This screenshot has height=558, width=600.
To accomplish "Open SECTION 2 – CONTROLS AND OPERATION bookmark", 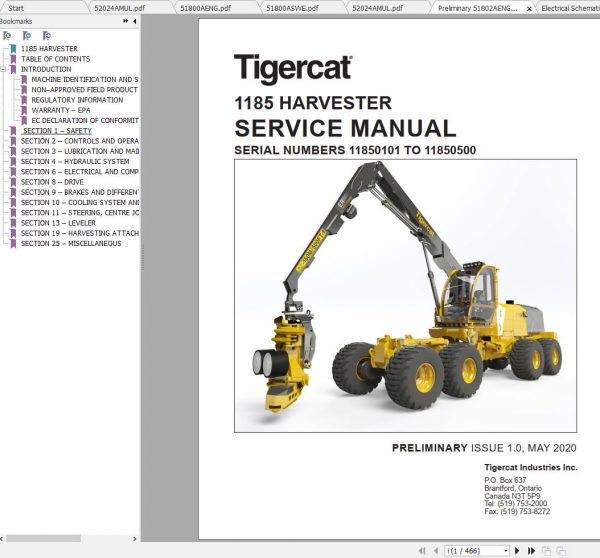I will tap(80, 141).
